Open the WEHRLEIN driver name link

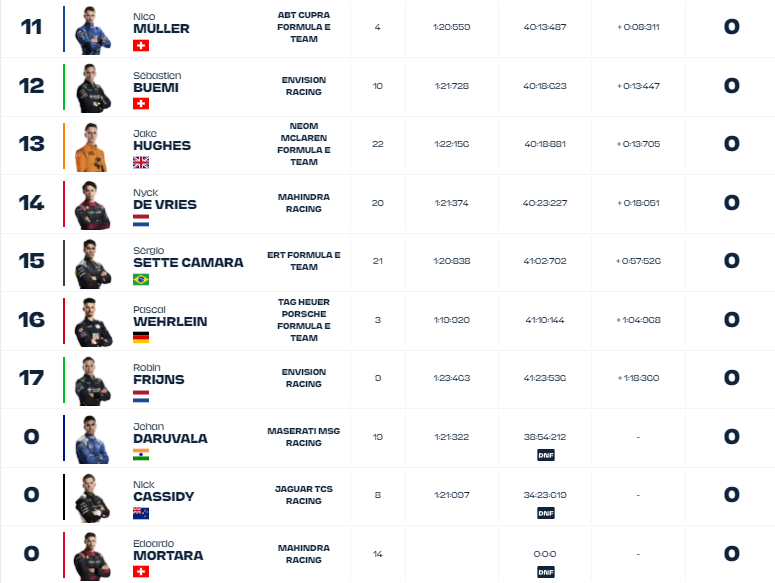[170, 322]
